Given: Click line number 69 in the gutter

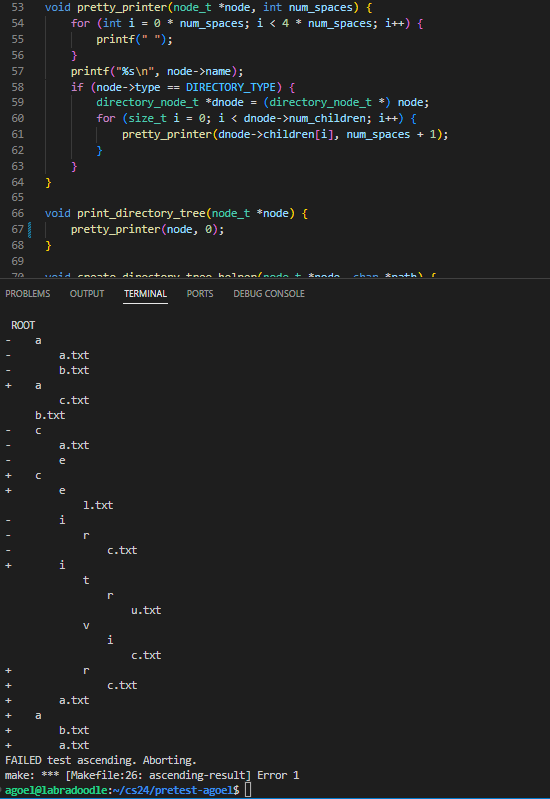Looking at the screenshot, I should (x=18, y=261).
